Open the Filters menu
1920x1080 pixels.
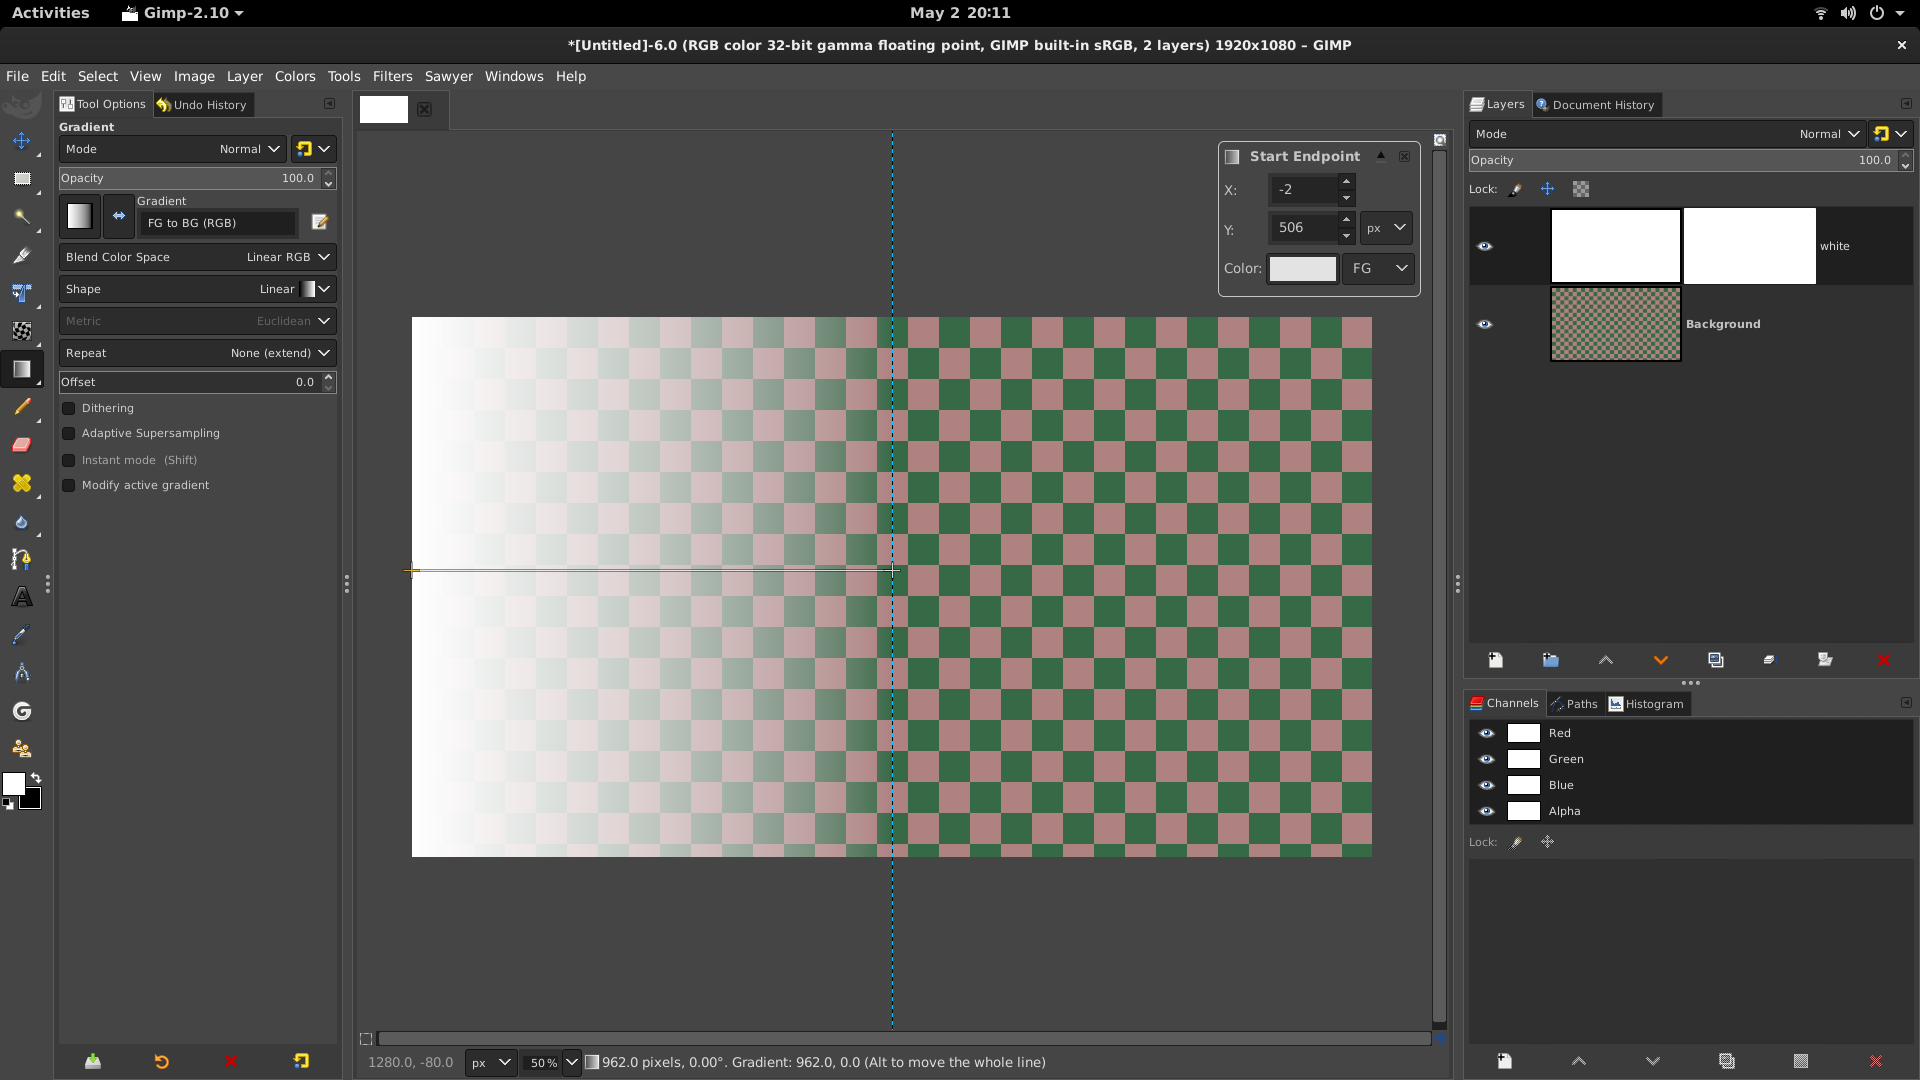click(x=392, y=76)
